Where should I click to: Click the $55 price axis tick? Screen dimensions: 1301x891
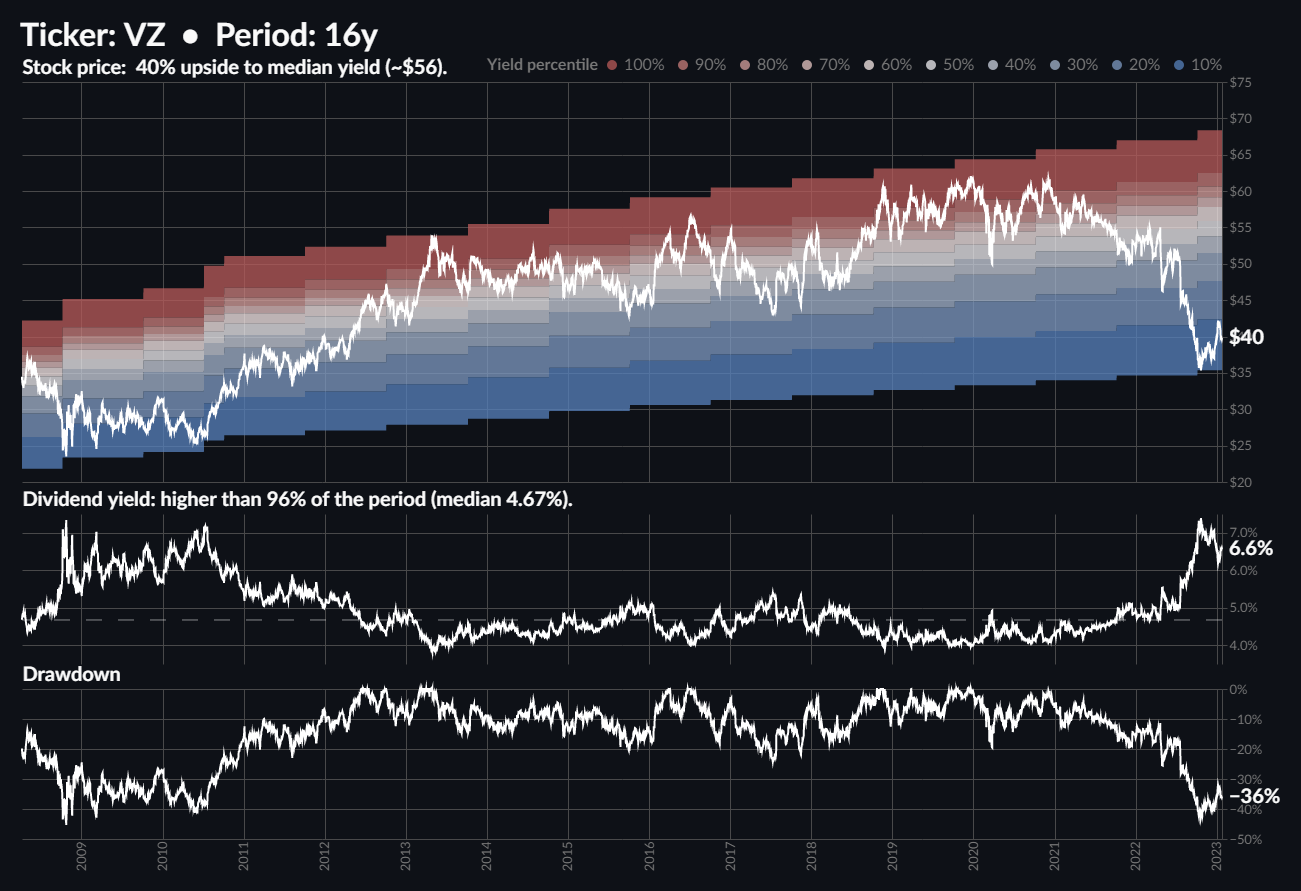coord(1240,228)
